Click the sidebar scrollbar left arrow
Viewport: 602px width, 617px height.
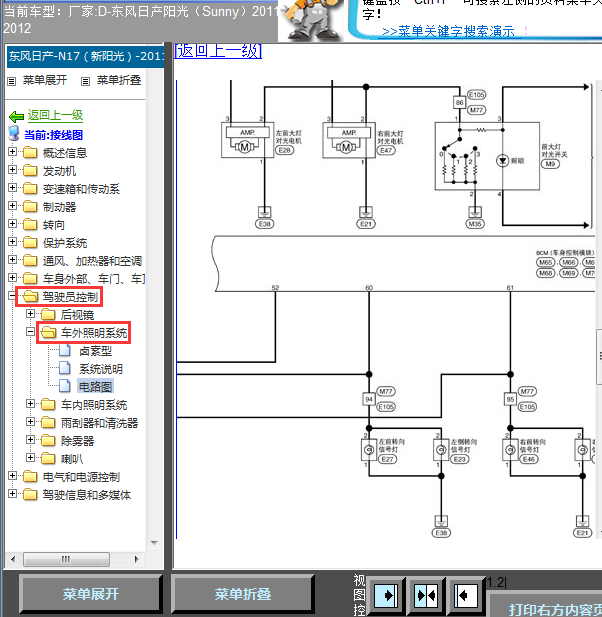tap(13, 559)
